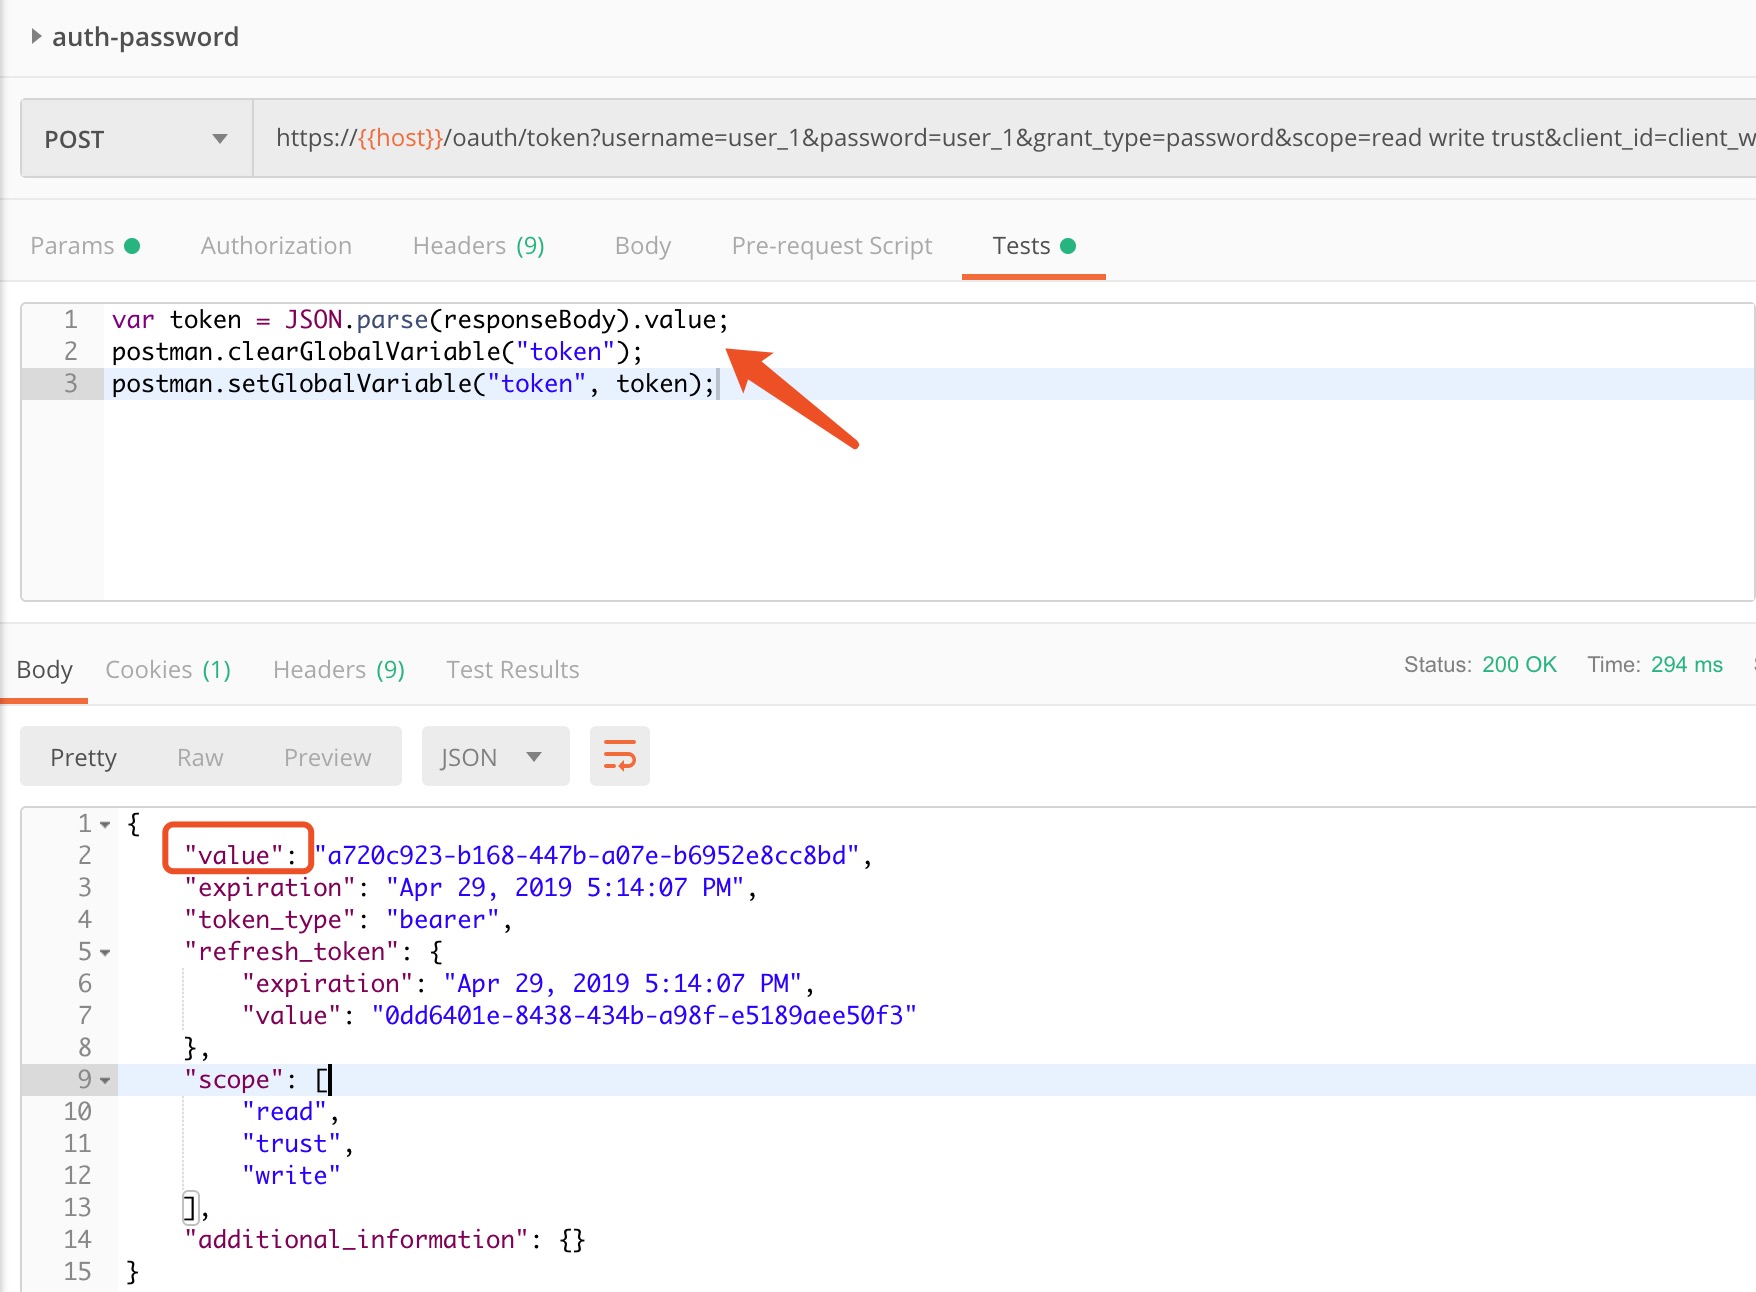The width and height of the screenshot is (1756, 1292).
Task: Click the "bearer" token_type value
Action: coord(442,920)
